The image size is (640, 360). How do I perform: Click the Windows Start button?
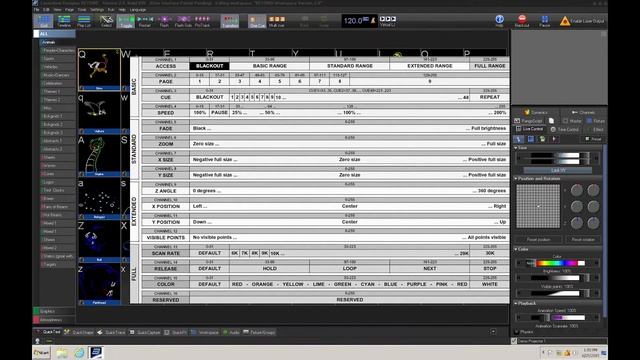tap(42, 353)
